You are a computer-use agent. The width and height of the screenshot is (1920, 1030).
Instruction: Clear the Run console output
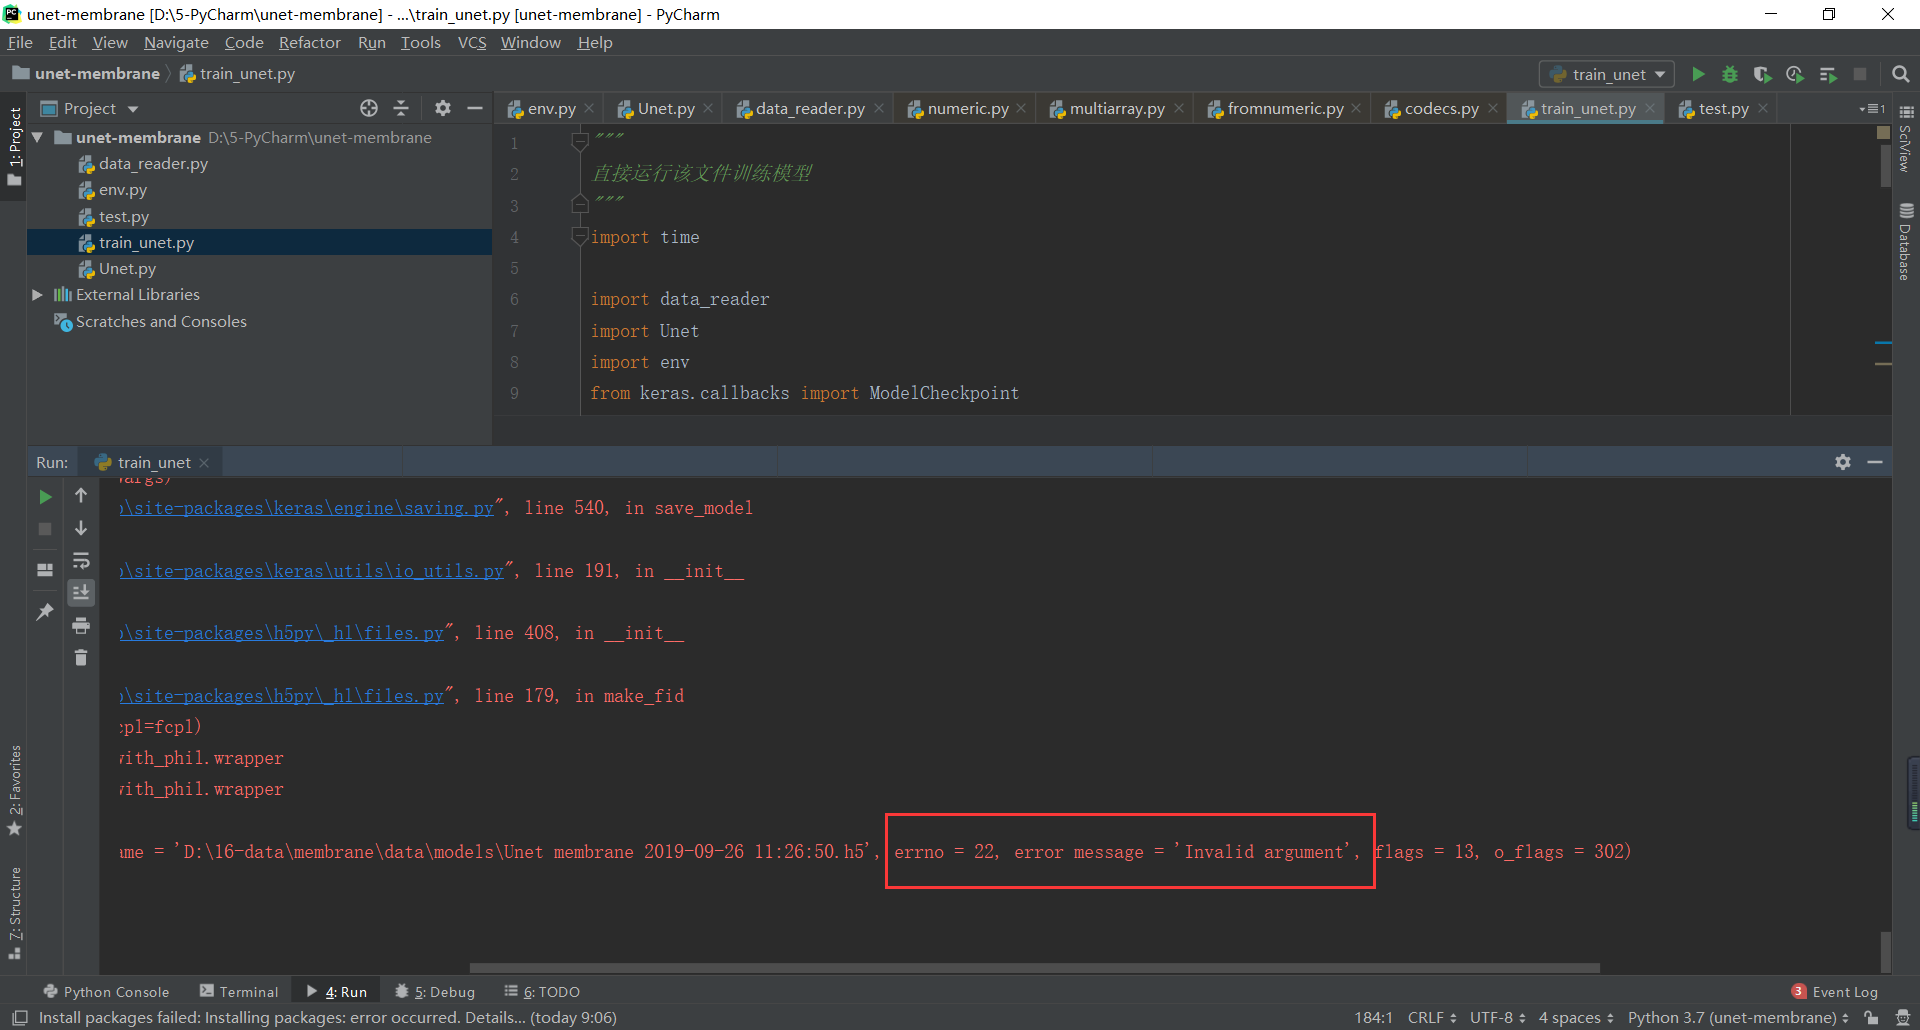tap(82, 657)
